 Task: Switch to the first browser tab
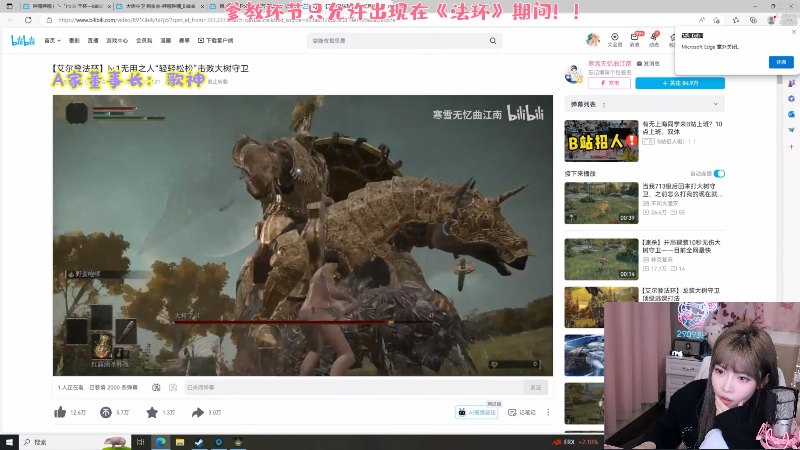(67, 6)
